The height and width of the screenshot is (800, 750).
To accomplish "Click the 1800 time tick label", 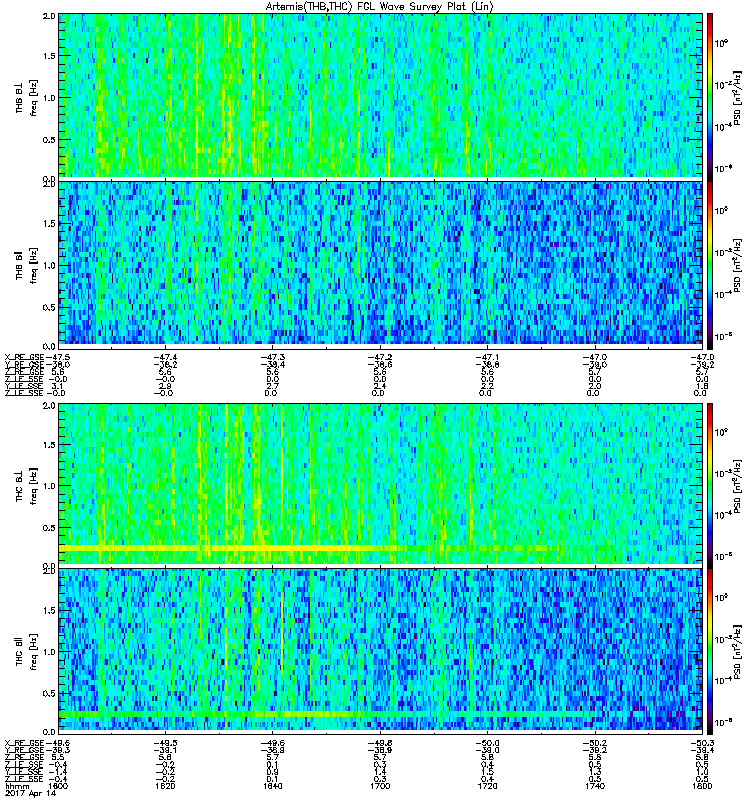I will tap(702, 786).
